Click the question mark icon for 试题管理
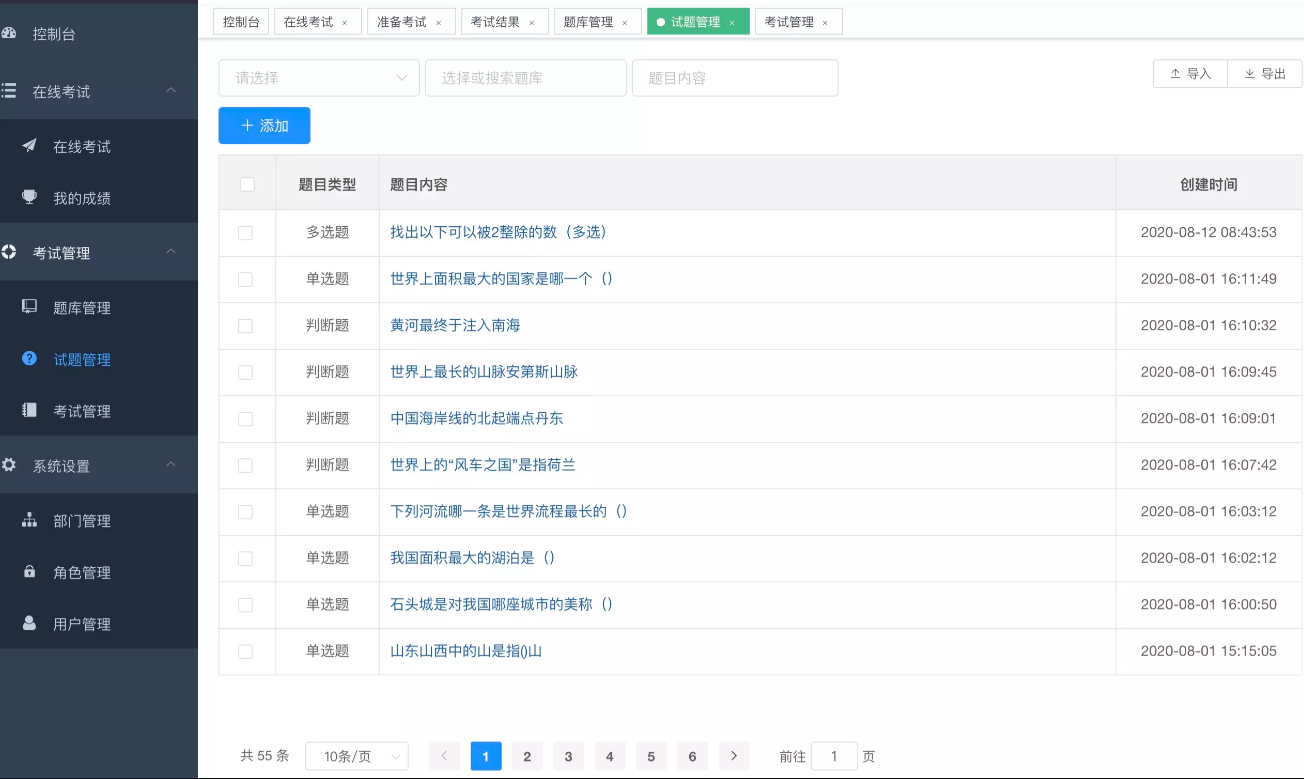Screen dimensions: 1304x779 pos(29,359)
